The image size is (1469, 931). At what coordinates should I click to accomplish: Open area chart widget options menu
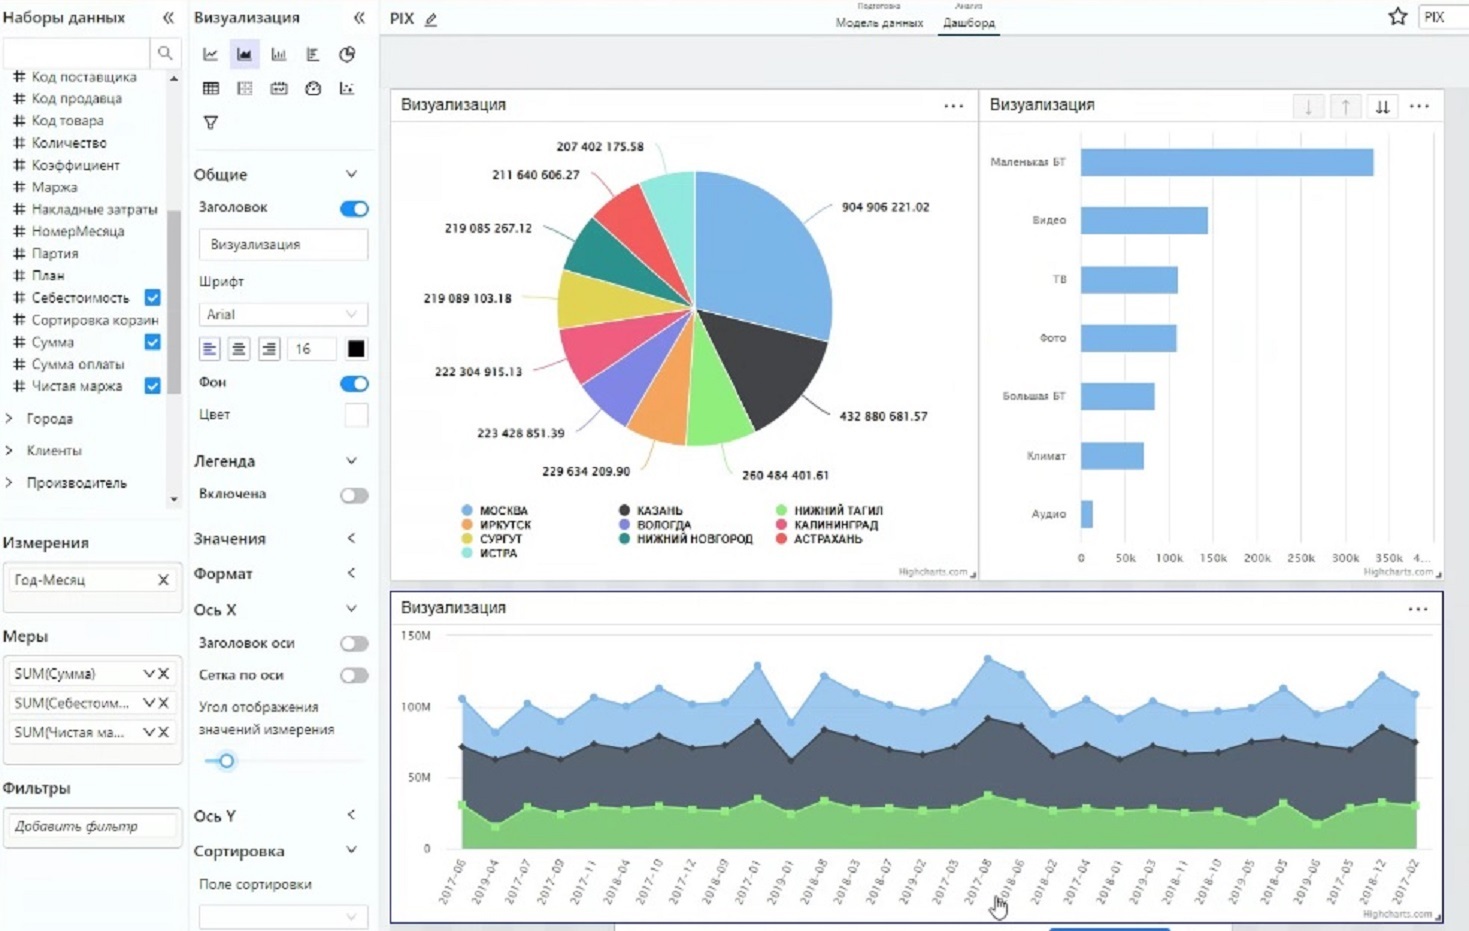pyautogui.click(x=1418, y=608)
